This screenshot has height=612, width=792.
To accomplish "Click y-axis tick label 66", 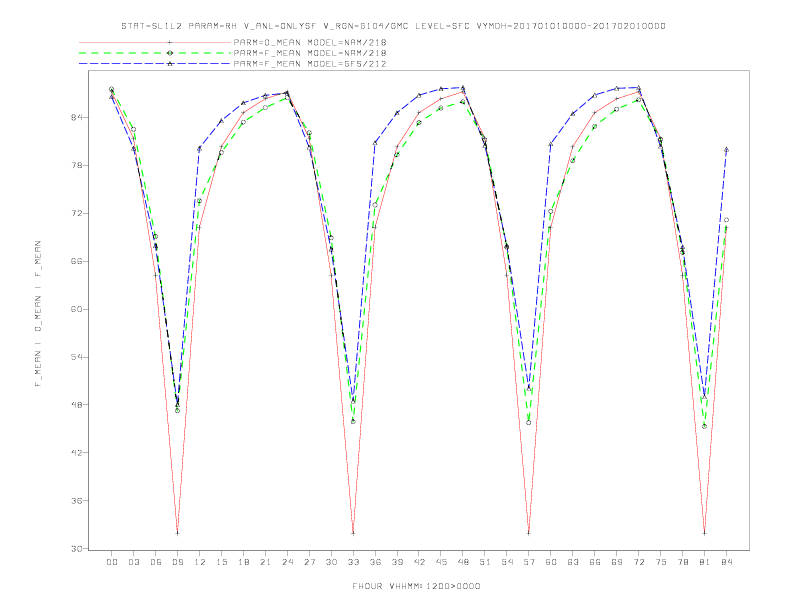I will (x=79, y=262).
